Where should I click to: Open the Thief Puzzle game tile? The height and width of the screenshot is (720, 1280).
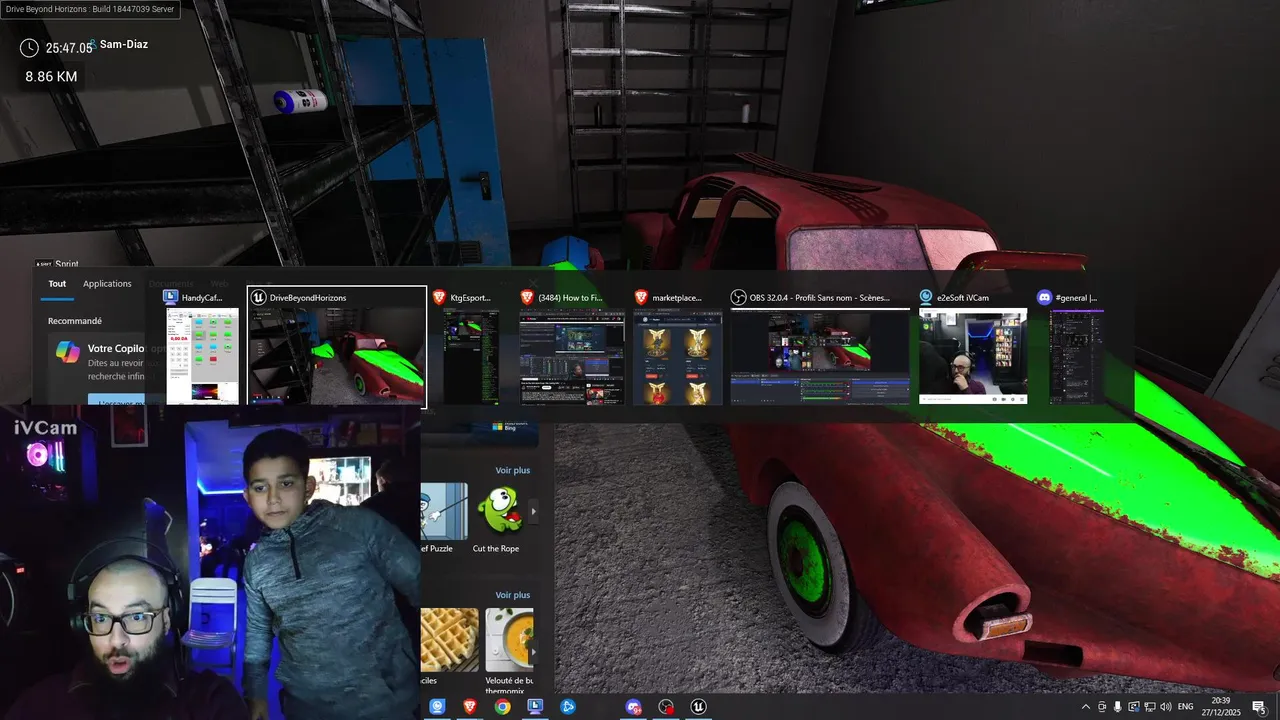click(444, 517)
